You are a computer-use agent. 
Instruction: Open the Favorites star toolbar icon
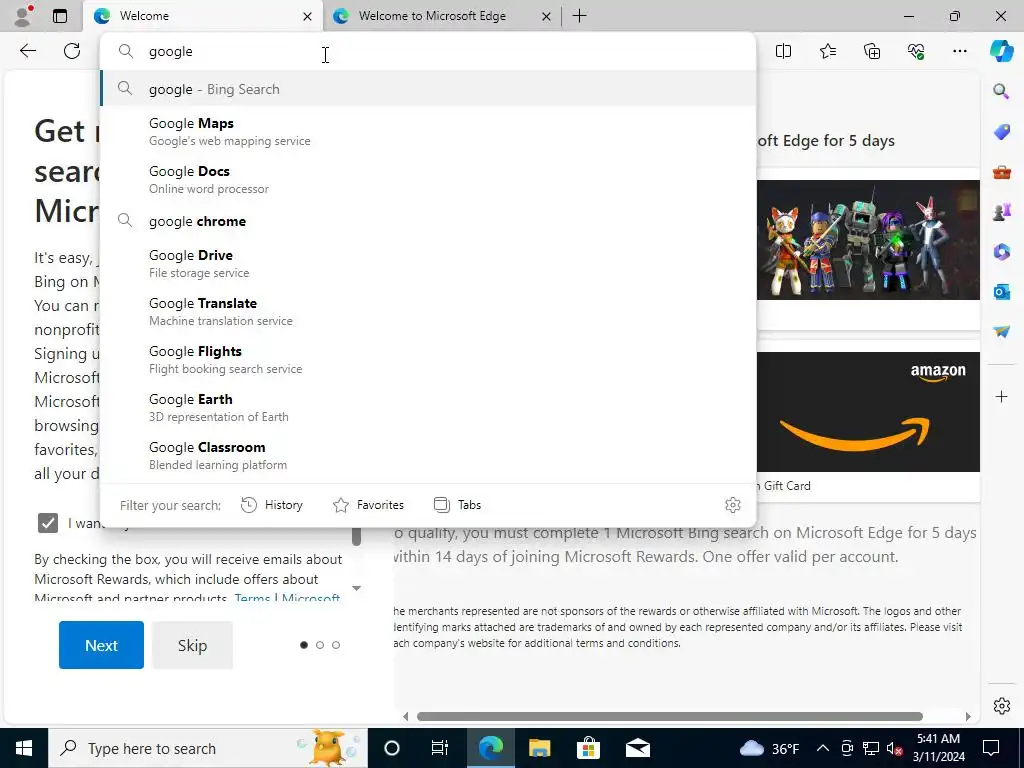click(x=827, y=51)
